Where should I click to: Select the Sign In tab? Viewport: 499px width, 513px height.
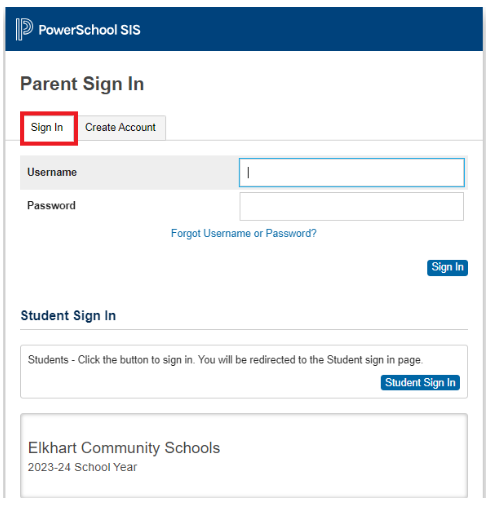pyautogui.click(x=47, y=127)
